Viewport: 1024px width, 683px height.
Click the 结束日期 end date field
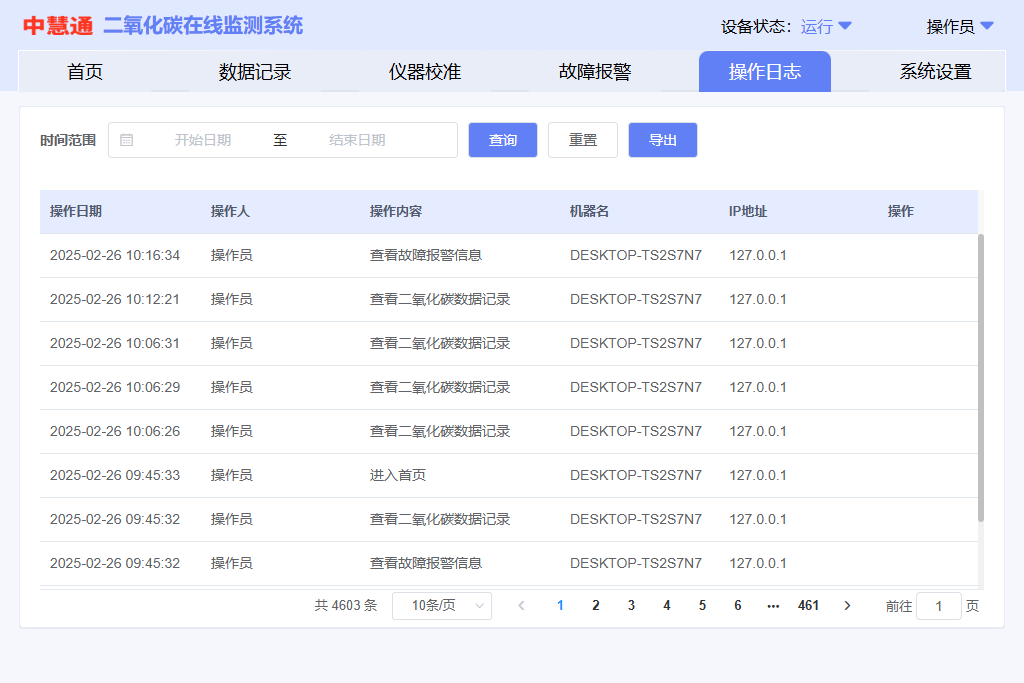point(357,140)
